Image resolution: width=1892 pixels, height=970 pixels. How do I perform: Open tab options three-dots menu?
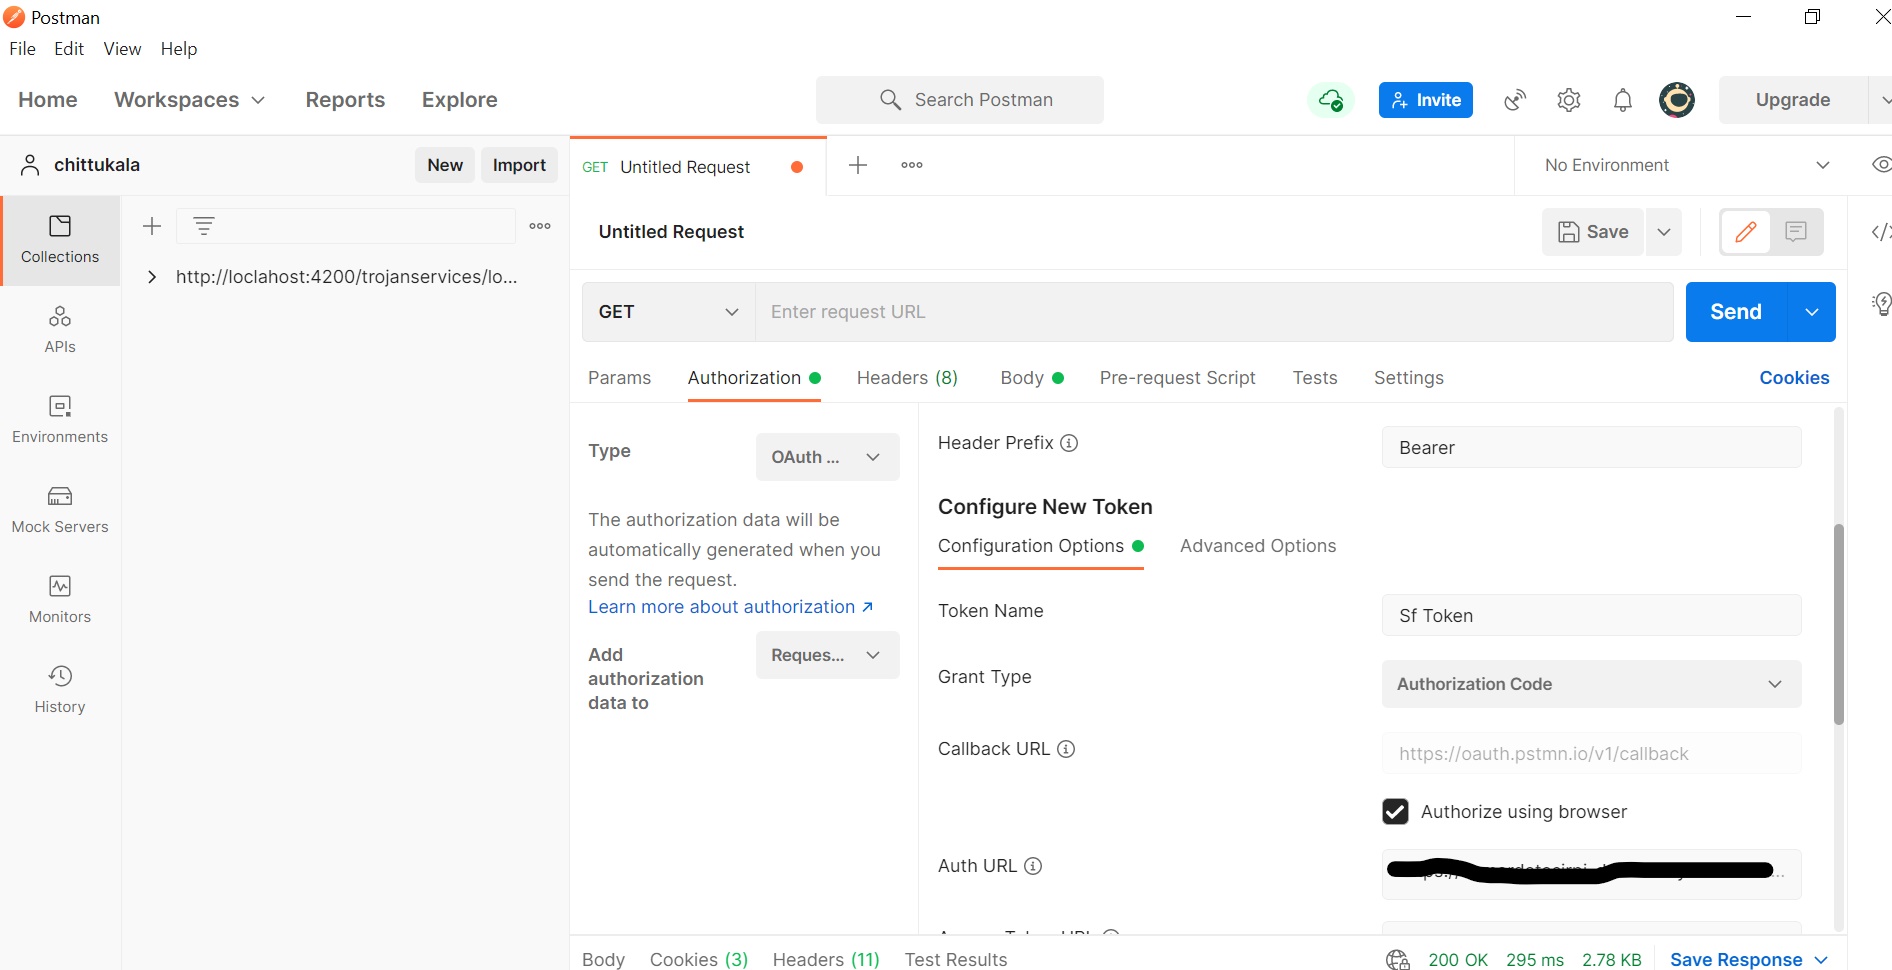click(x=912, y=165)
